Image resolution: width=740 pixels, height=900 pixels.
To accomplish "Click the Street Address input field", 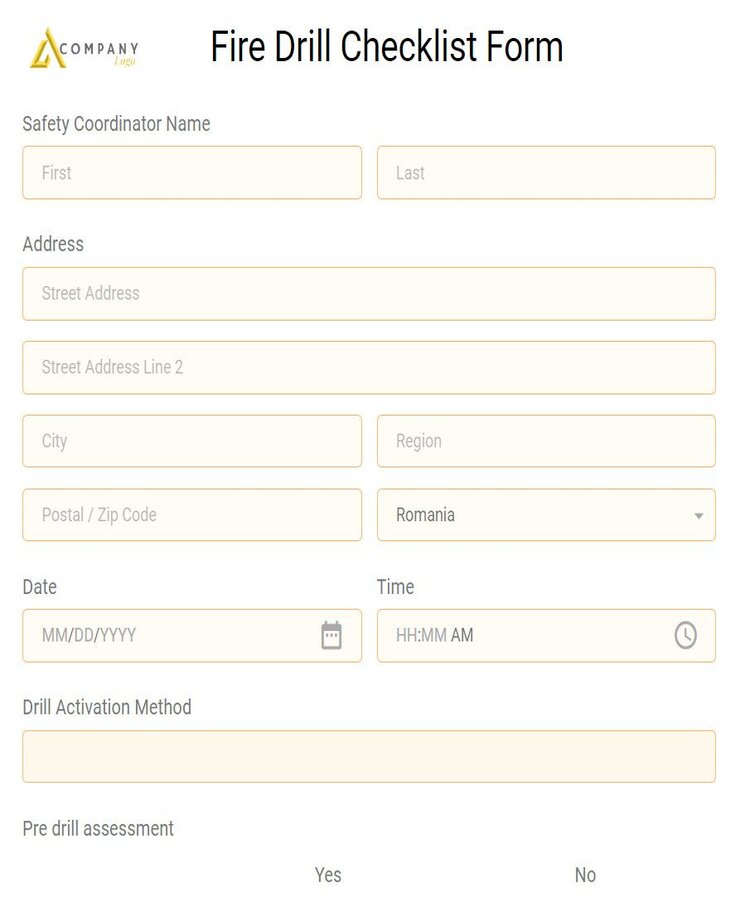I will (x=369, y=293).
